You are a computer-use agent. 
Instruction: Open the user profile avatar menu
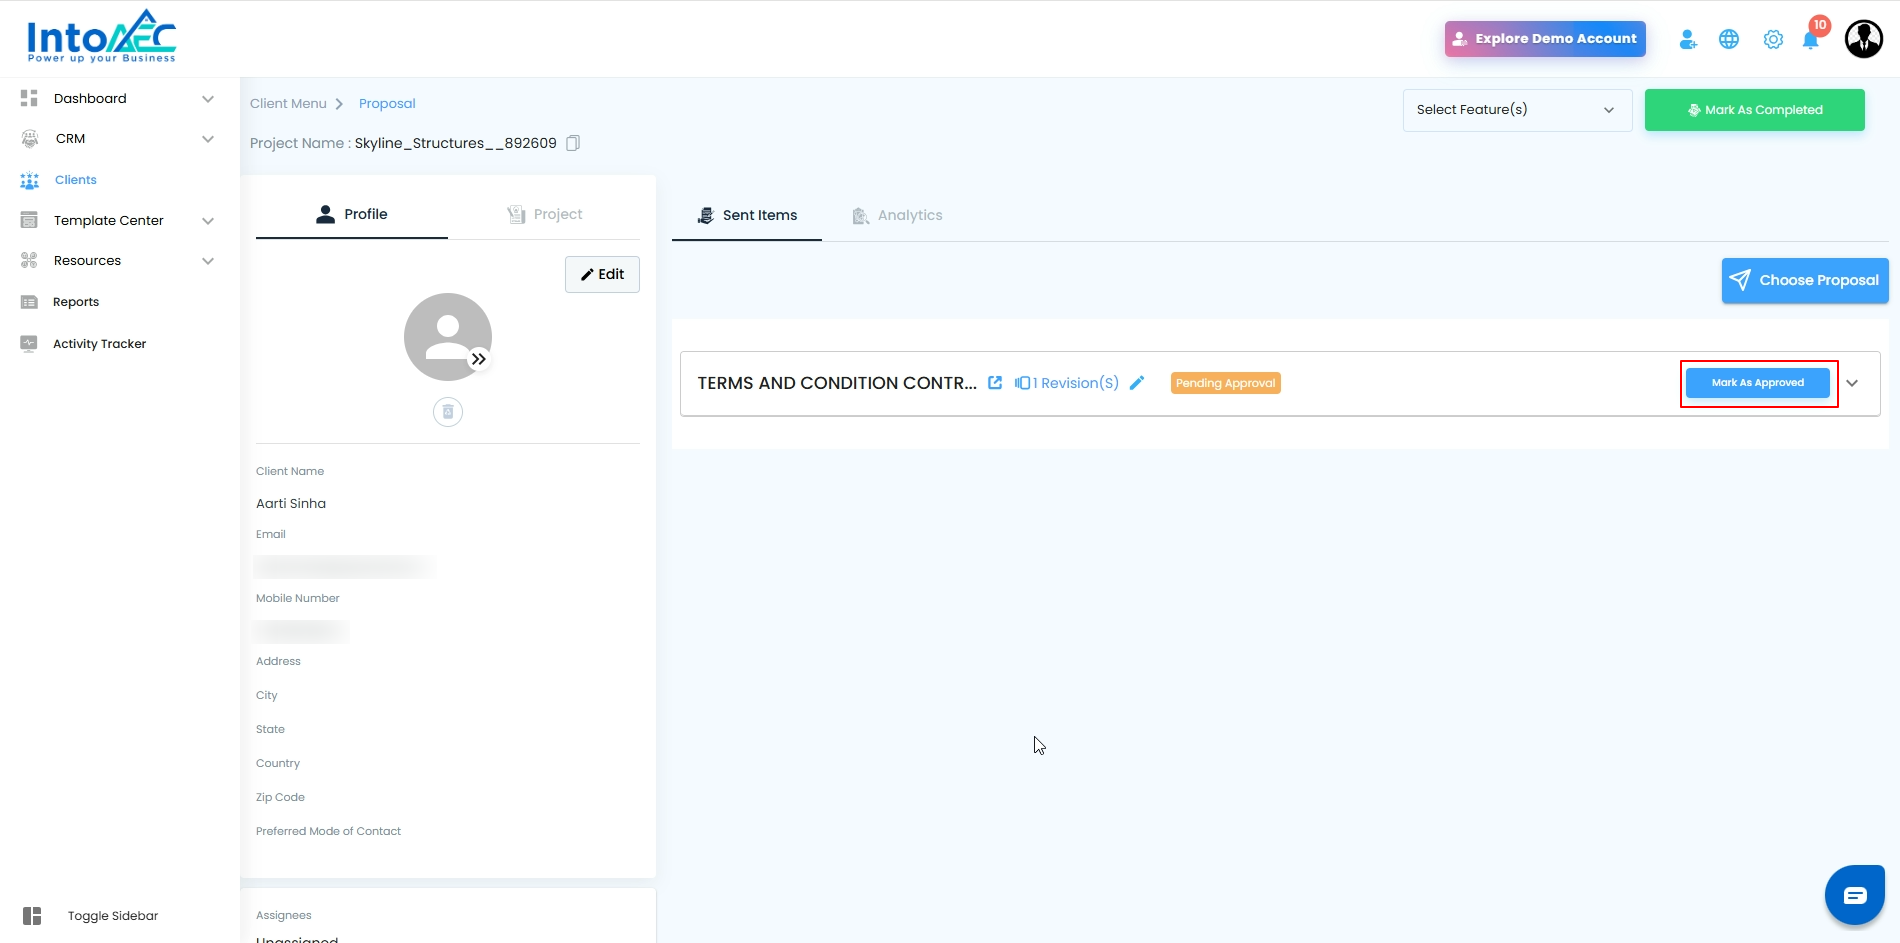coord(1864,39)
